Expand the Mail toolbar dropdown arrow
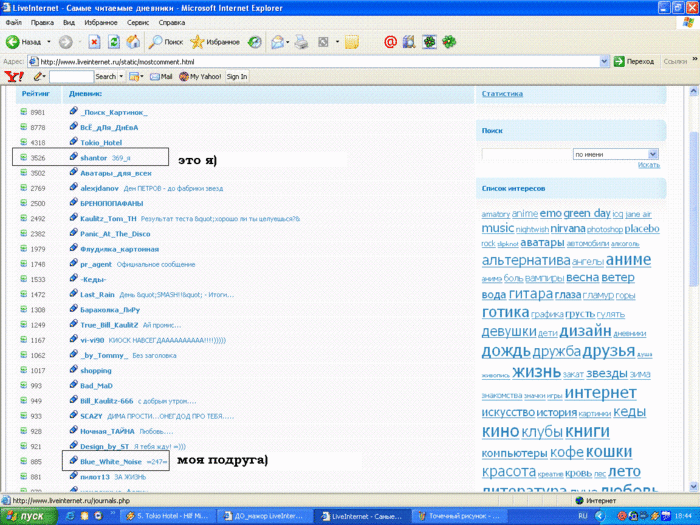Screen dimensions: 700x525 pyautogui.click(x=288, y=42)
